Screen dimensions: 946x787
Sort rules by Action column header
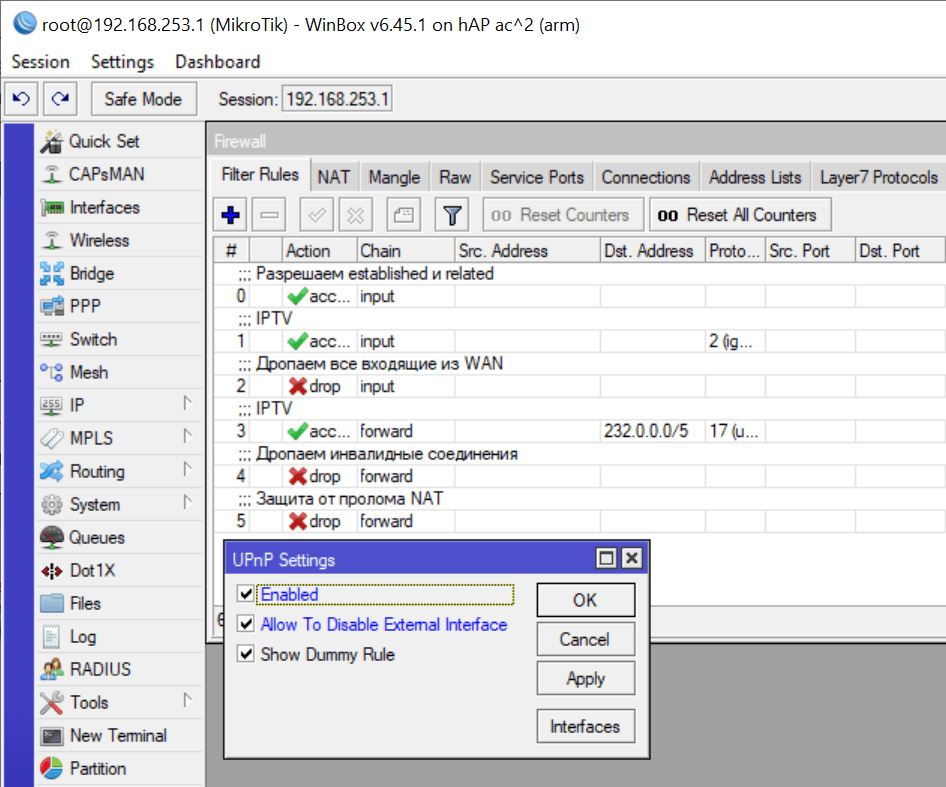click(x=319, y=250)
